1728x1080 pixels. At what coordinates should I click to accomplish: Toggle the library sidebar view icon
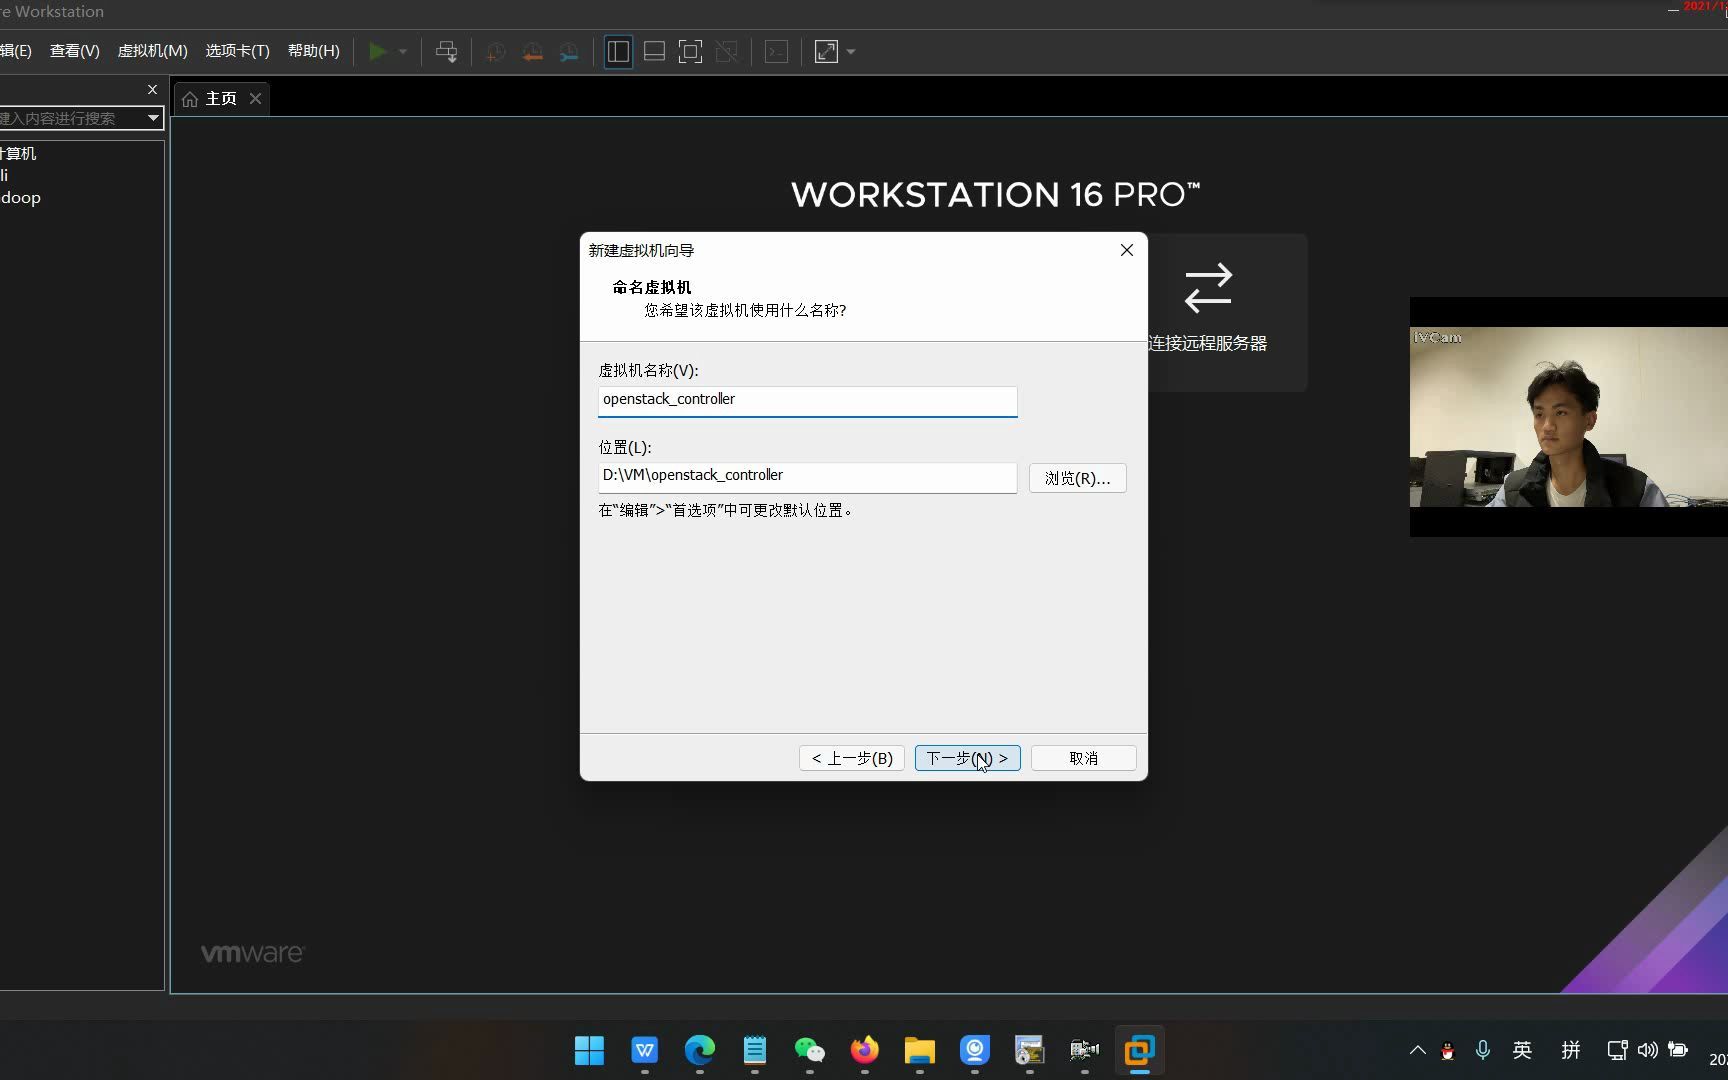pos(618,51)
